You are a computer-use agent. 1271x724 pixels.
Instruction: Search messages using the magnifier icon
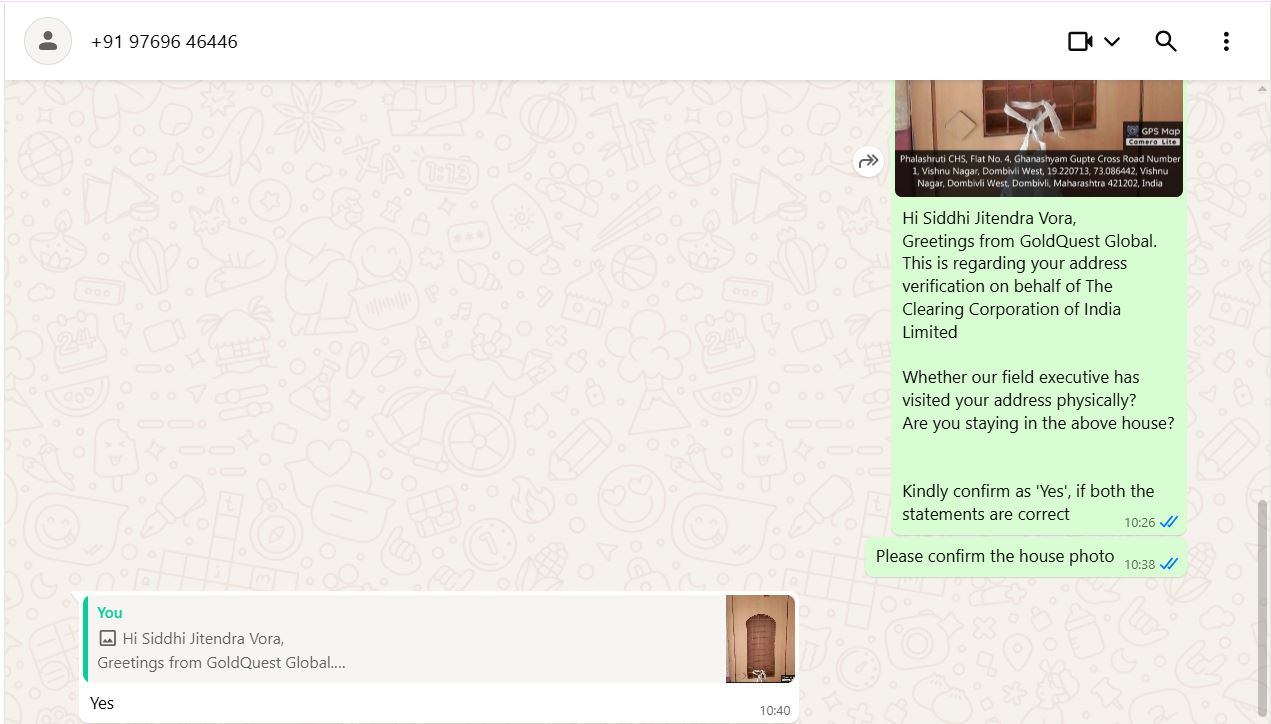1166,41
